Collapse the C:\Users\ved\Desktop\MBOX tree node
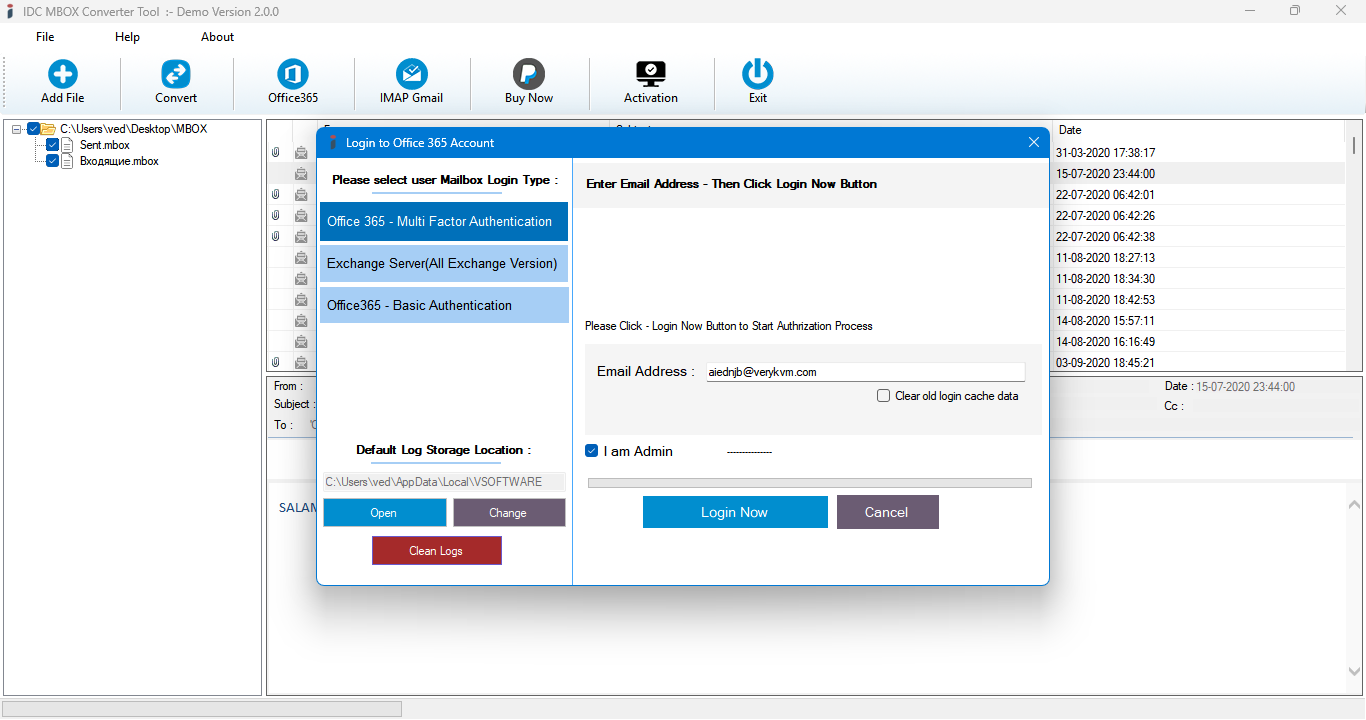The image size is (1366, 720). (17, 129)
